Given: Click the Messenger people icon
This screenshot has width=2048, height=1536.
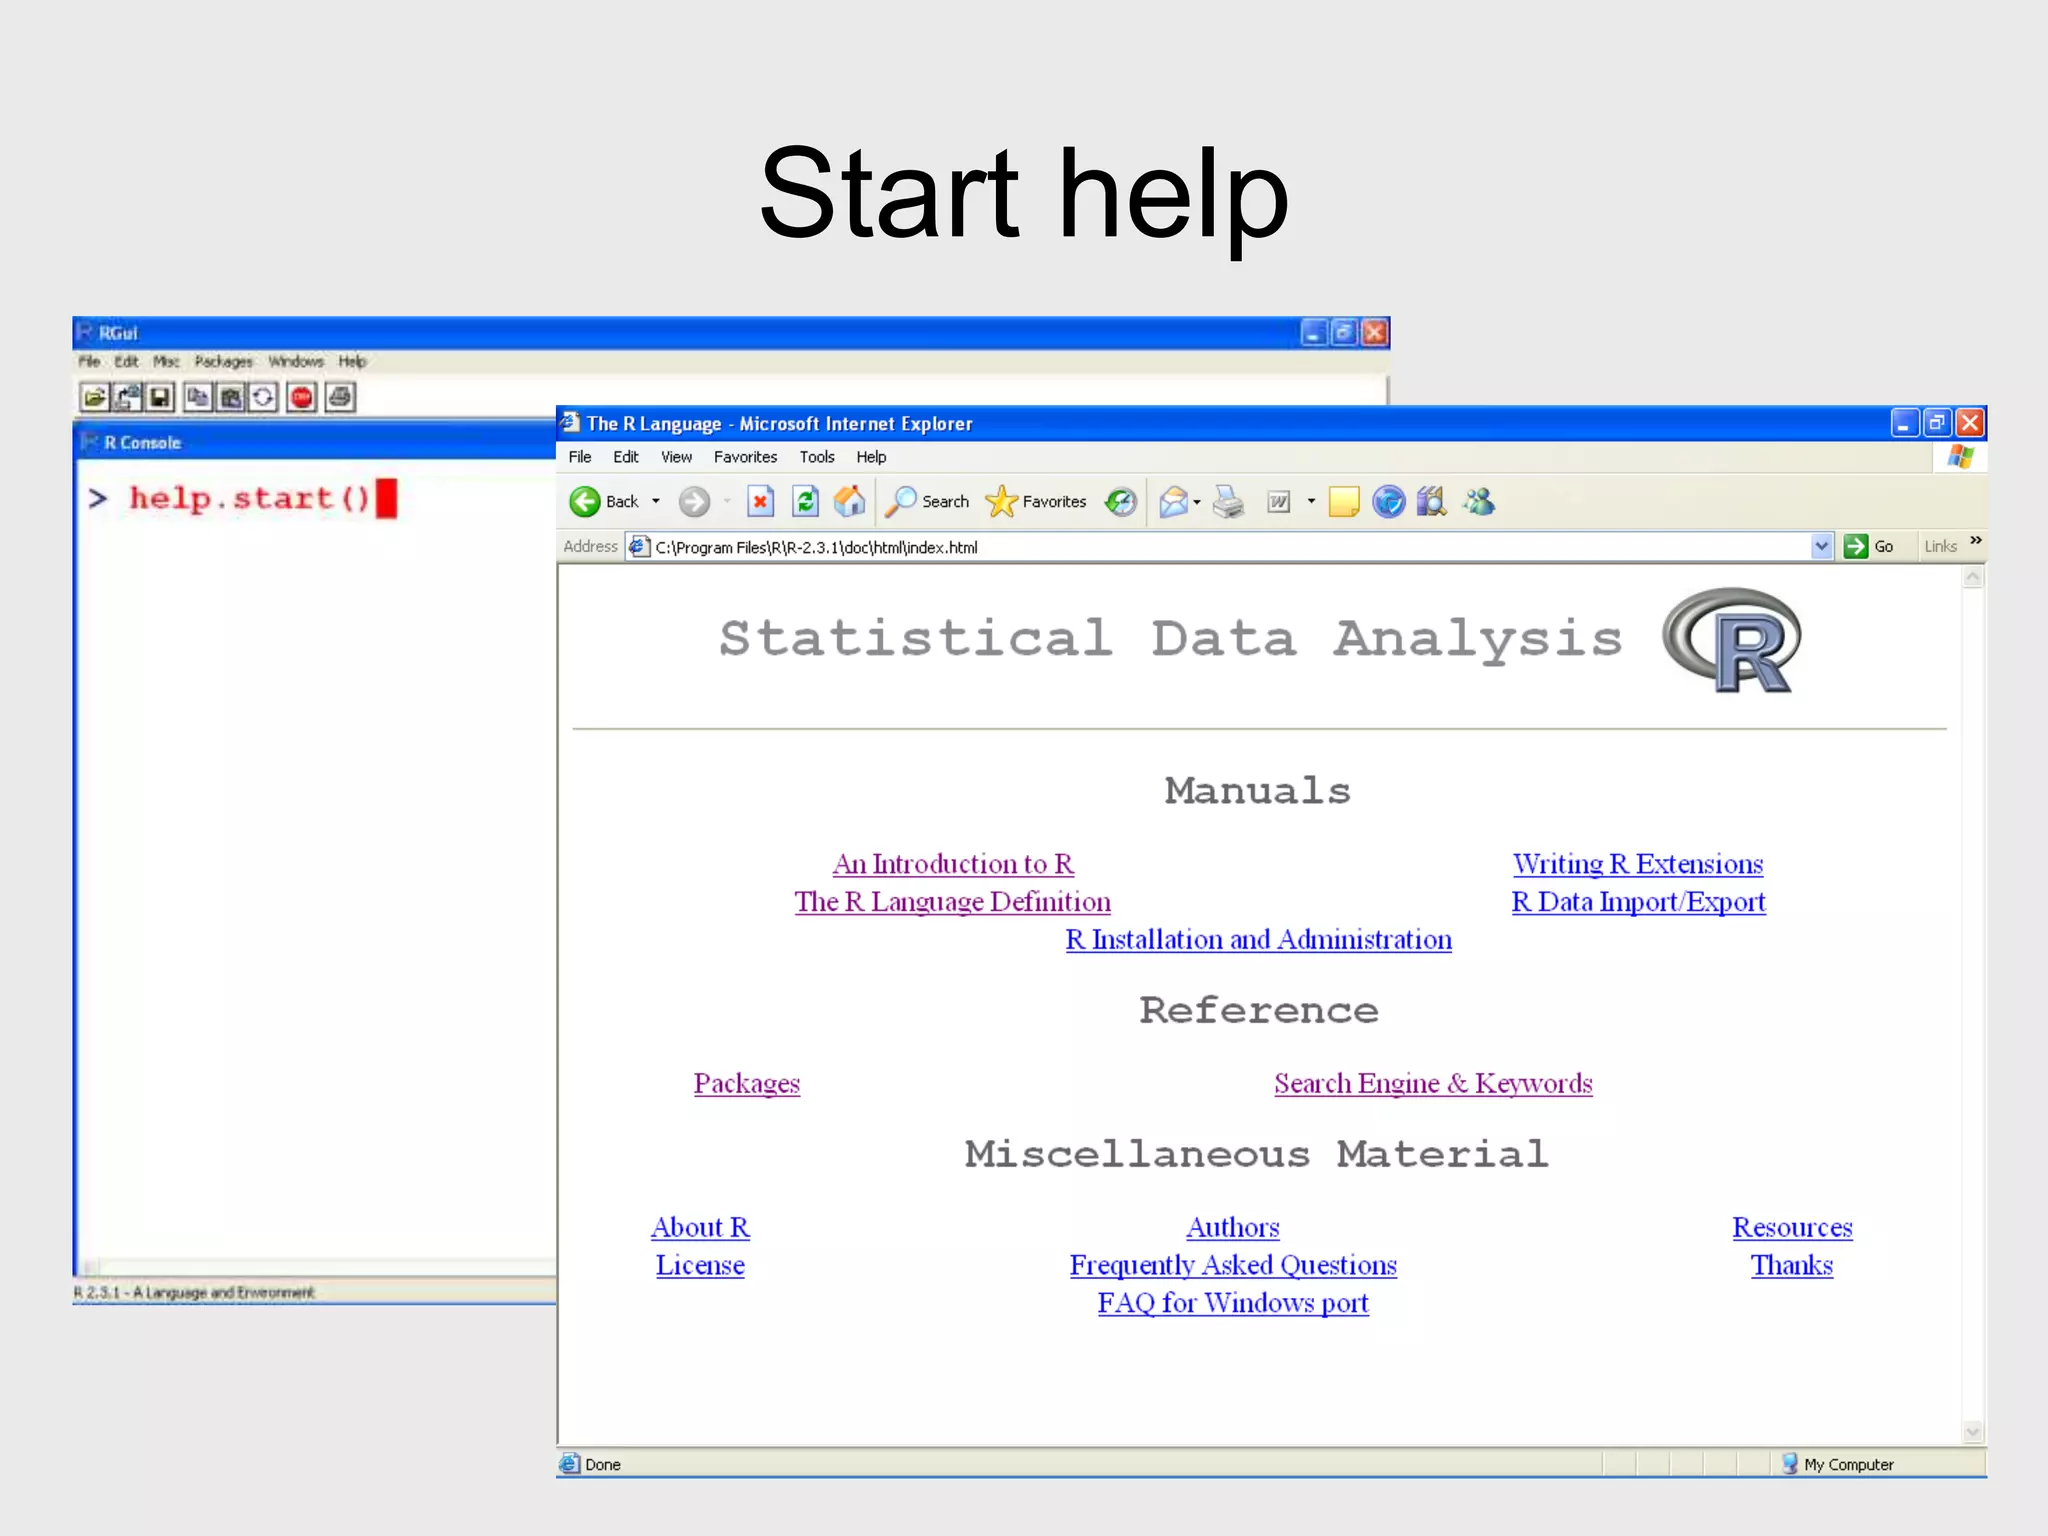Looking at the screenshot, I should [x=1479, y=501].
